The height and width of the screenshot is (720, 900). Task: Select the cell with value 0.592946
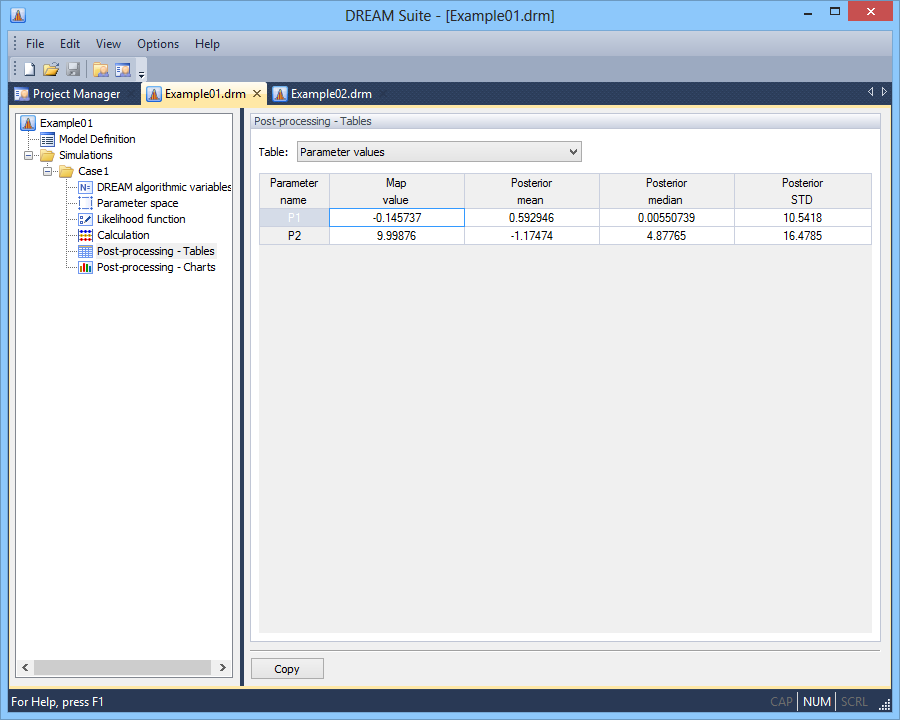(532, 218)
